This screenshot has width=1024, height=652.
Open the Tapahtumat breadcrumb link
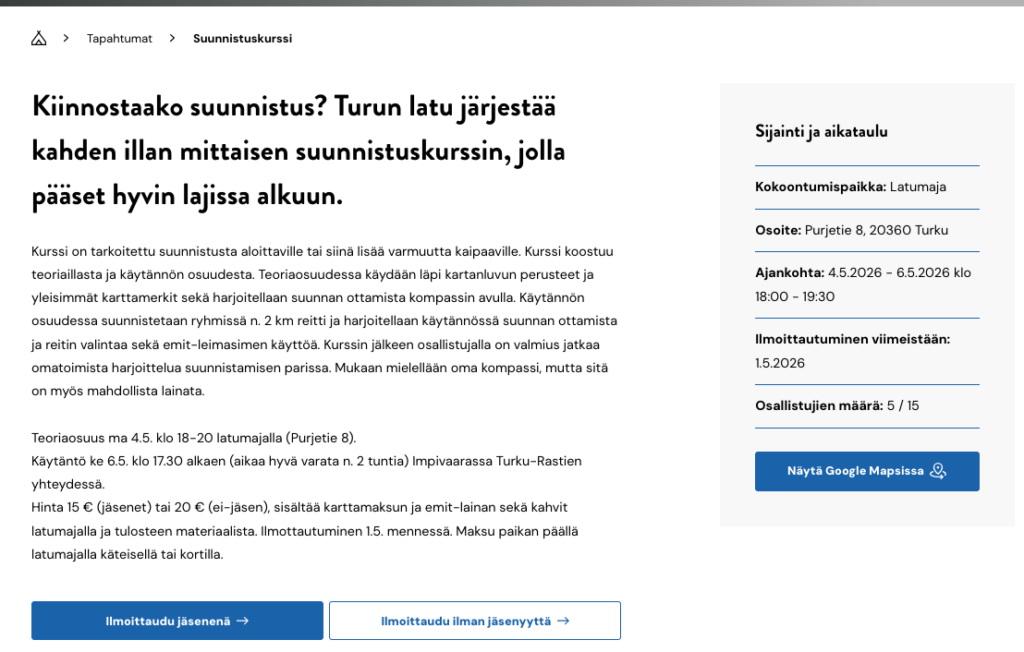(x=119, y=38)
